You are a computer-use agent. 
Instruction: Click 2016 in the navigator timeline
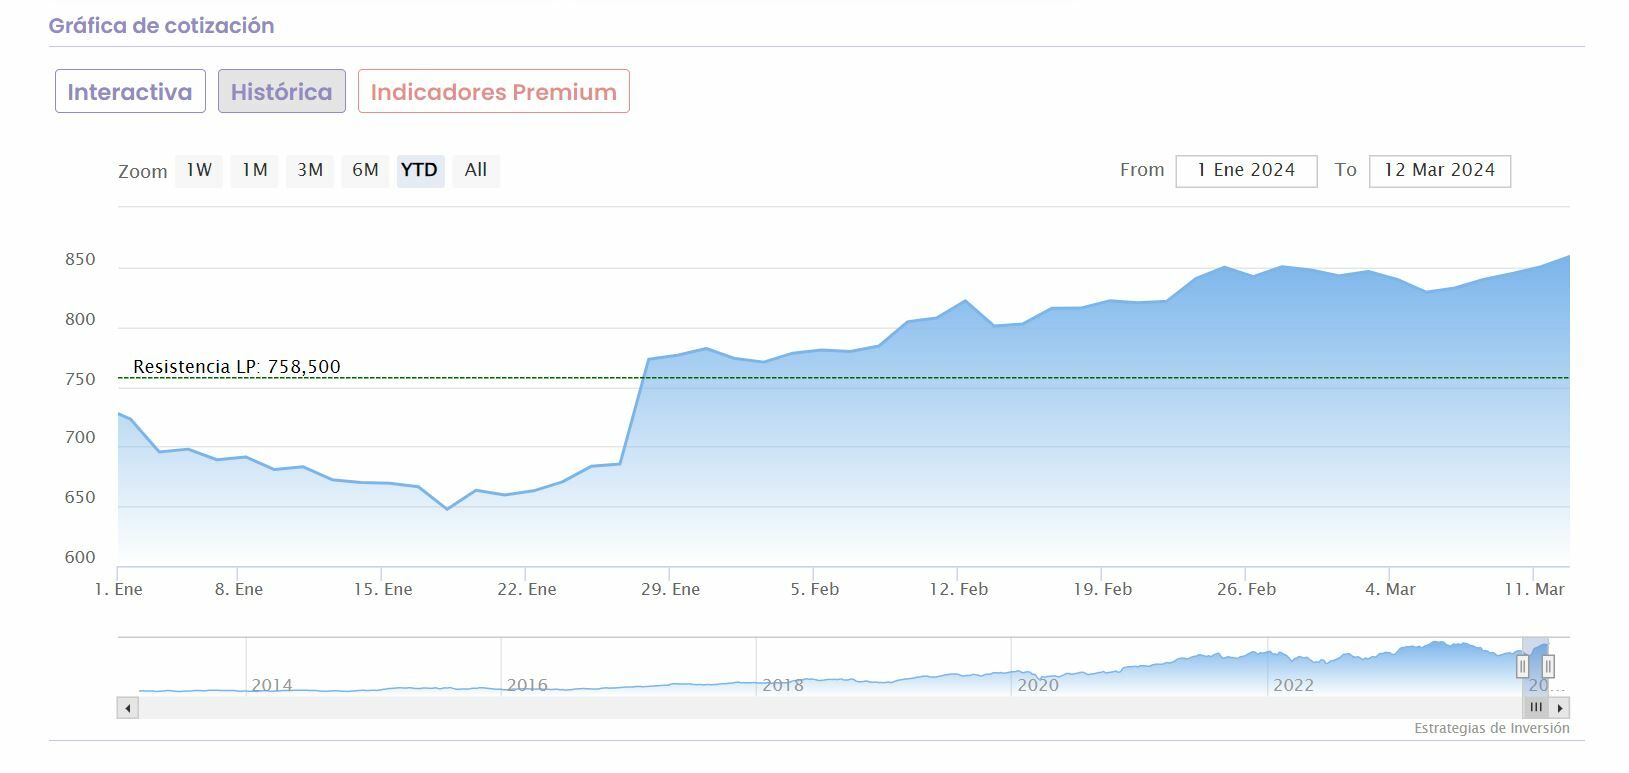pyautogui.click(x=527, y=685)
